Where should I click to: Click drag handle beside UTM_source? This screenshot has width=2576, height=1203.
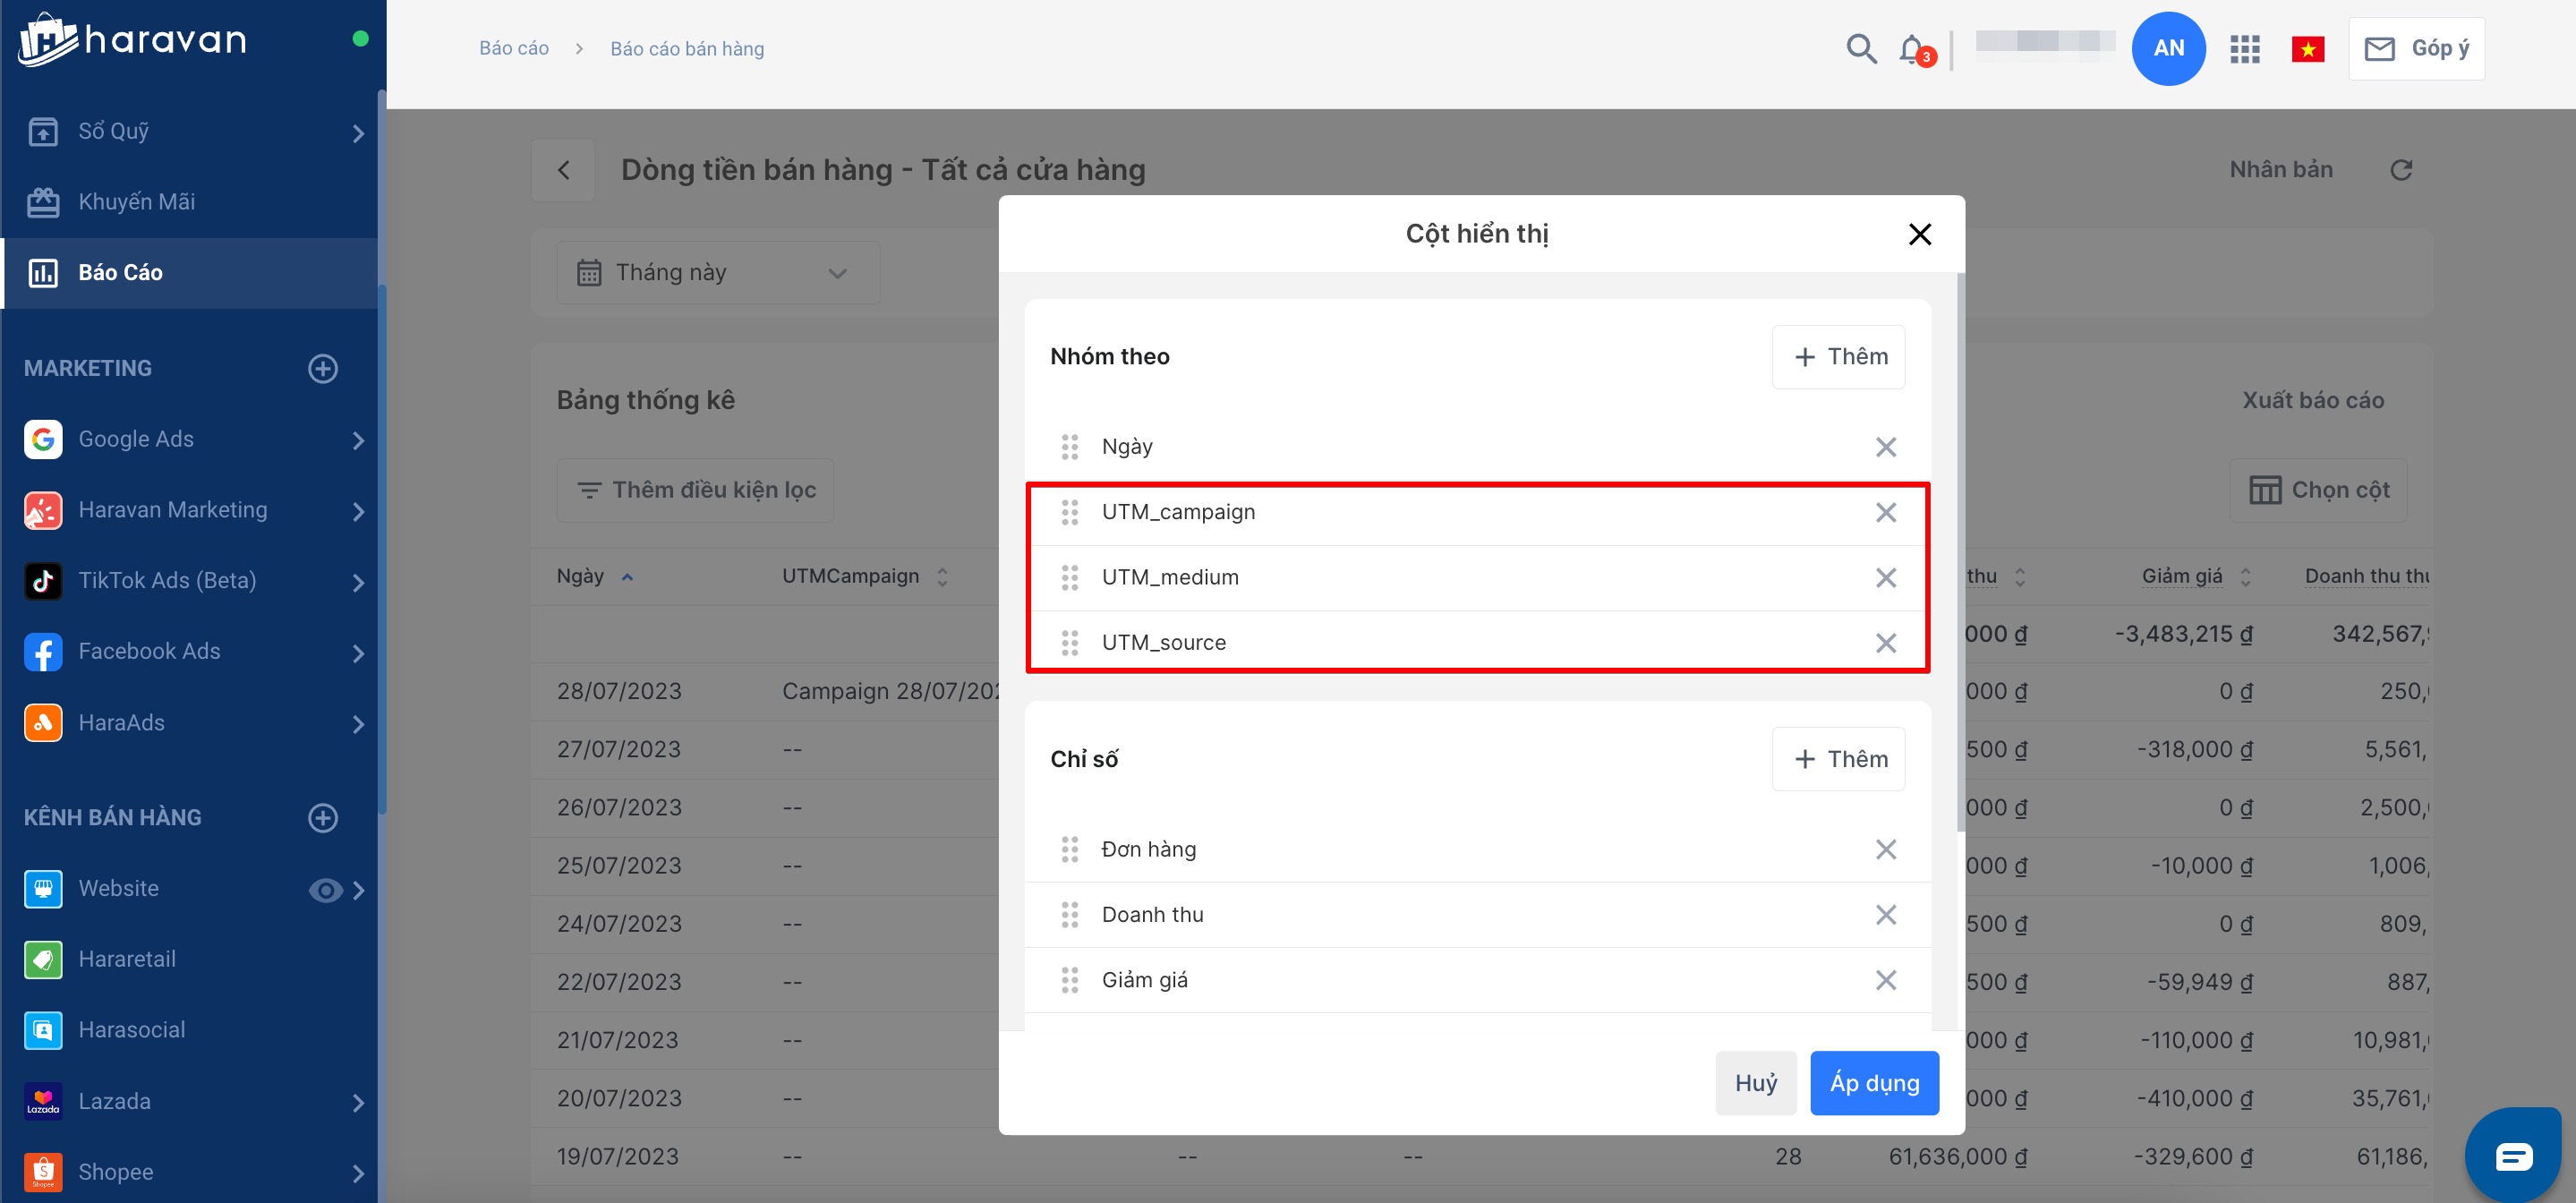[1069, 642]
